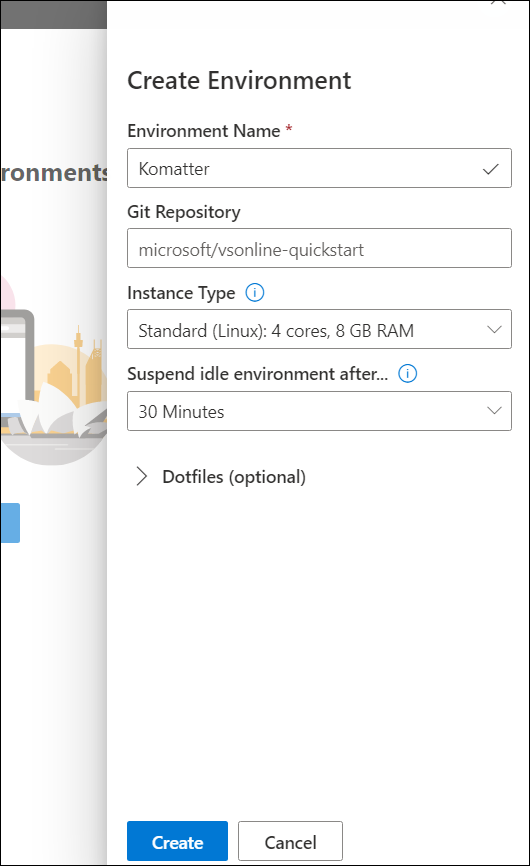This screenshot has height=866, width=530.
Task: Click the blue Create button
Action: click(x=177, y=841)
